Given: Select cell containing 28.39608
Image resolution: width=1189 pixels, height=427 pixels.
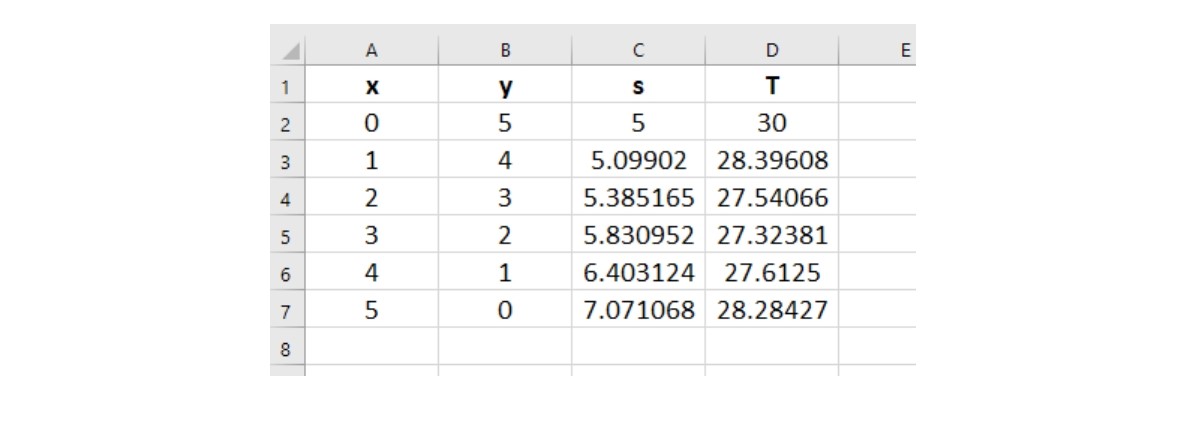Looking at the screenshot, I should click(772, 161).
